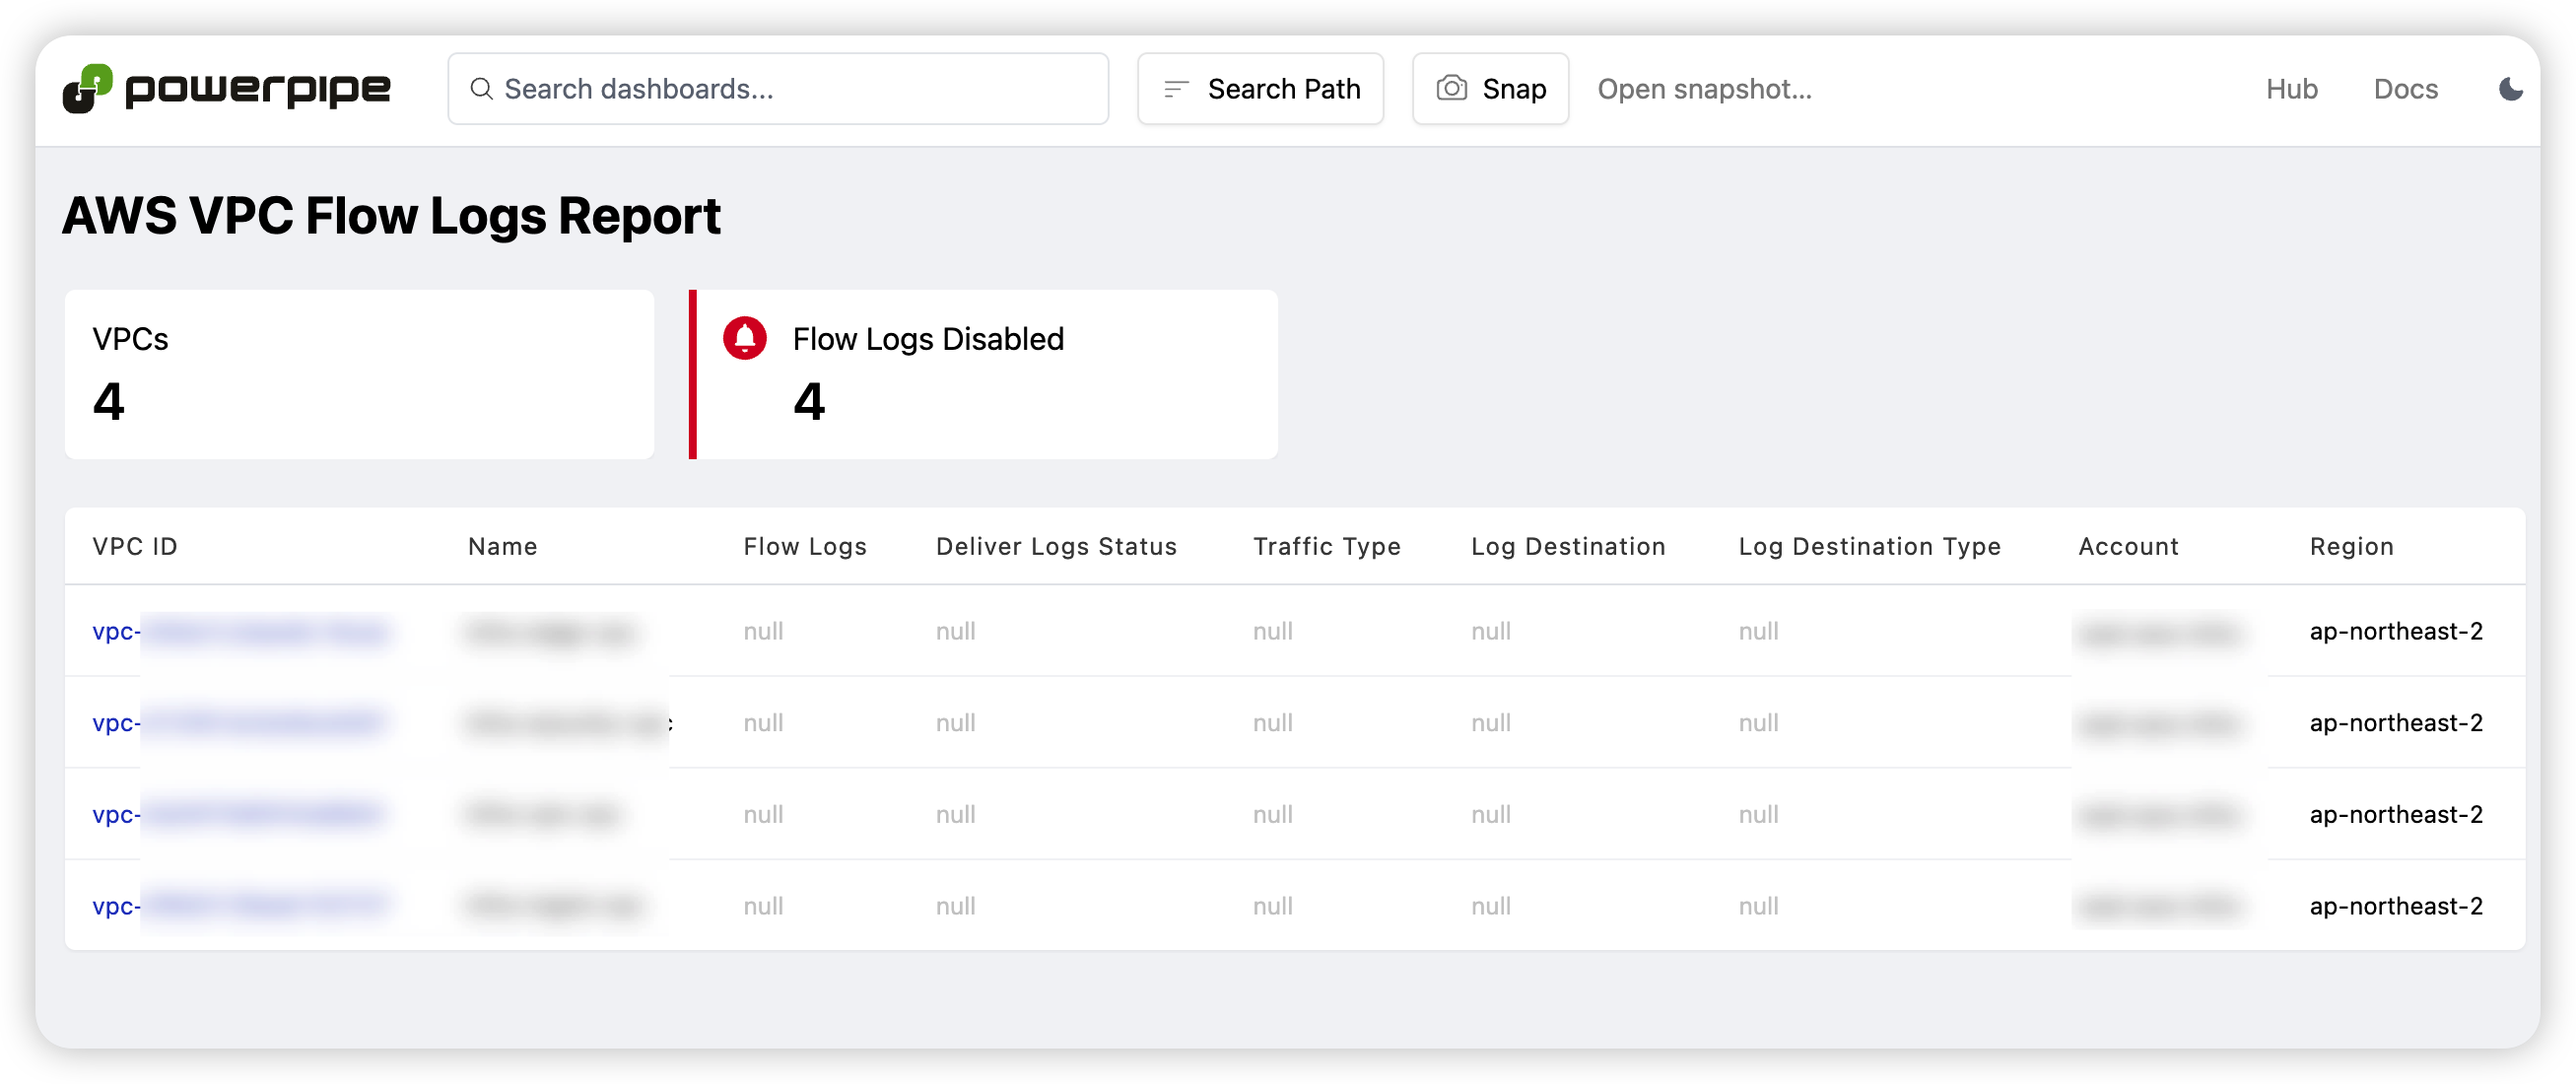Click the Flow Logs column header
The width and height of the screenshot is (2576, 1084).
(x=804, y=546)
